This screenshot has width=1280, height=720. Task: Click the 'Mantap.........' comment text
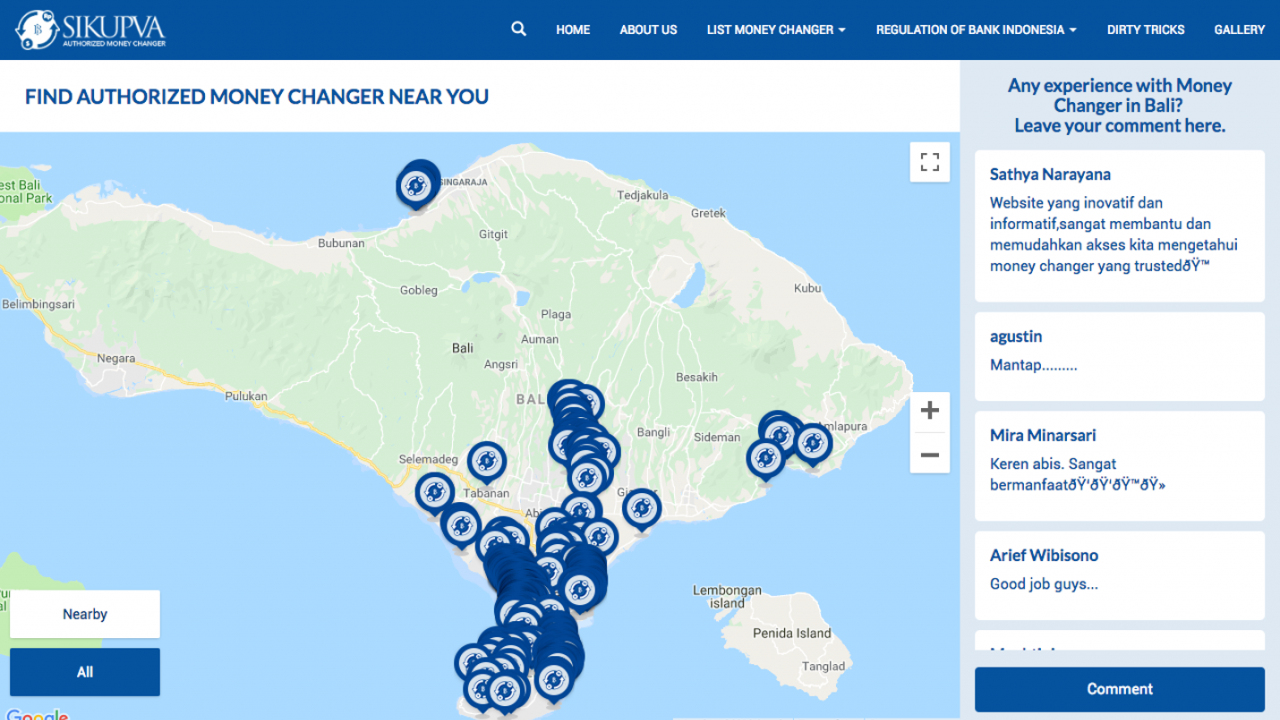(x=1034, y=365)
